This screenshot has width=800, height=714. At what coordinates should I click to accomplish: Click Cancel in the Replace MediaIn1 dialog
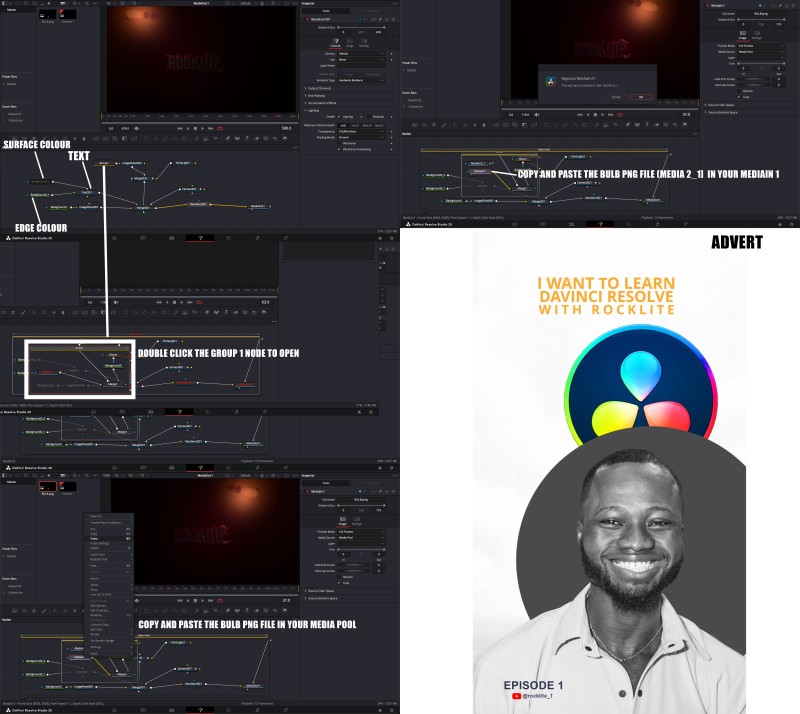[x=616, y=97]
